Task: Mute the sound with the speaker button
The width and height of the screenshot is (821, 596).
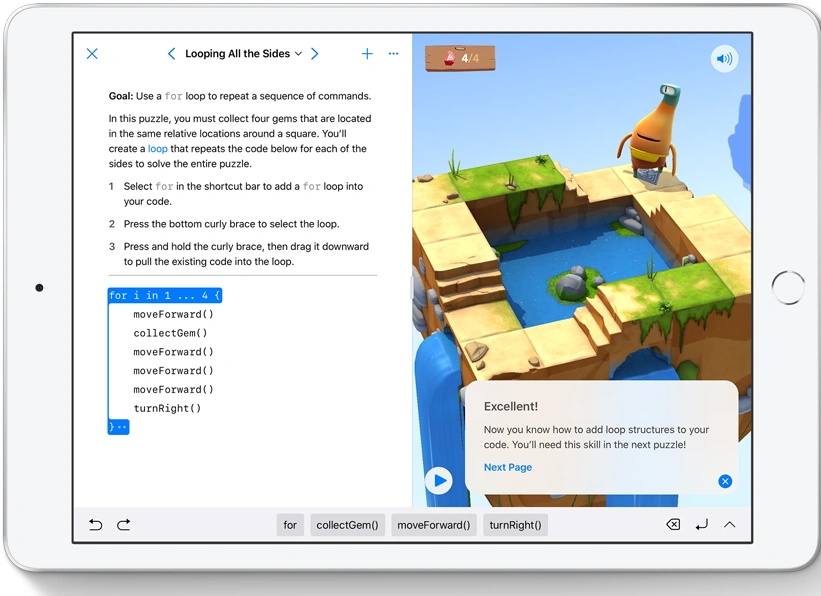Action: coord(725,59)
